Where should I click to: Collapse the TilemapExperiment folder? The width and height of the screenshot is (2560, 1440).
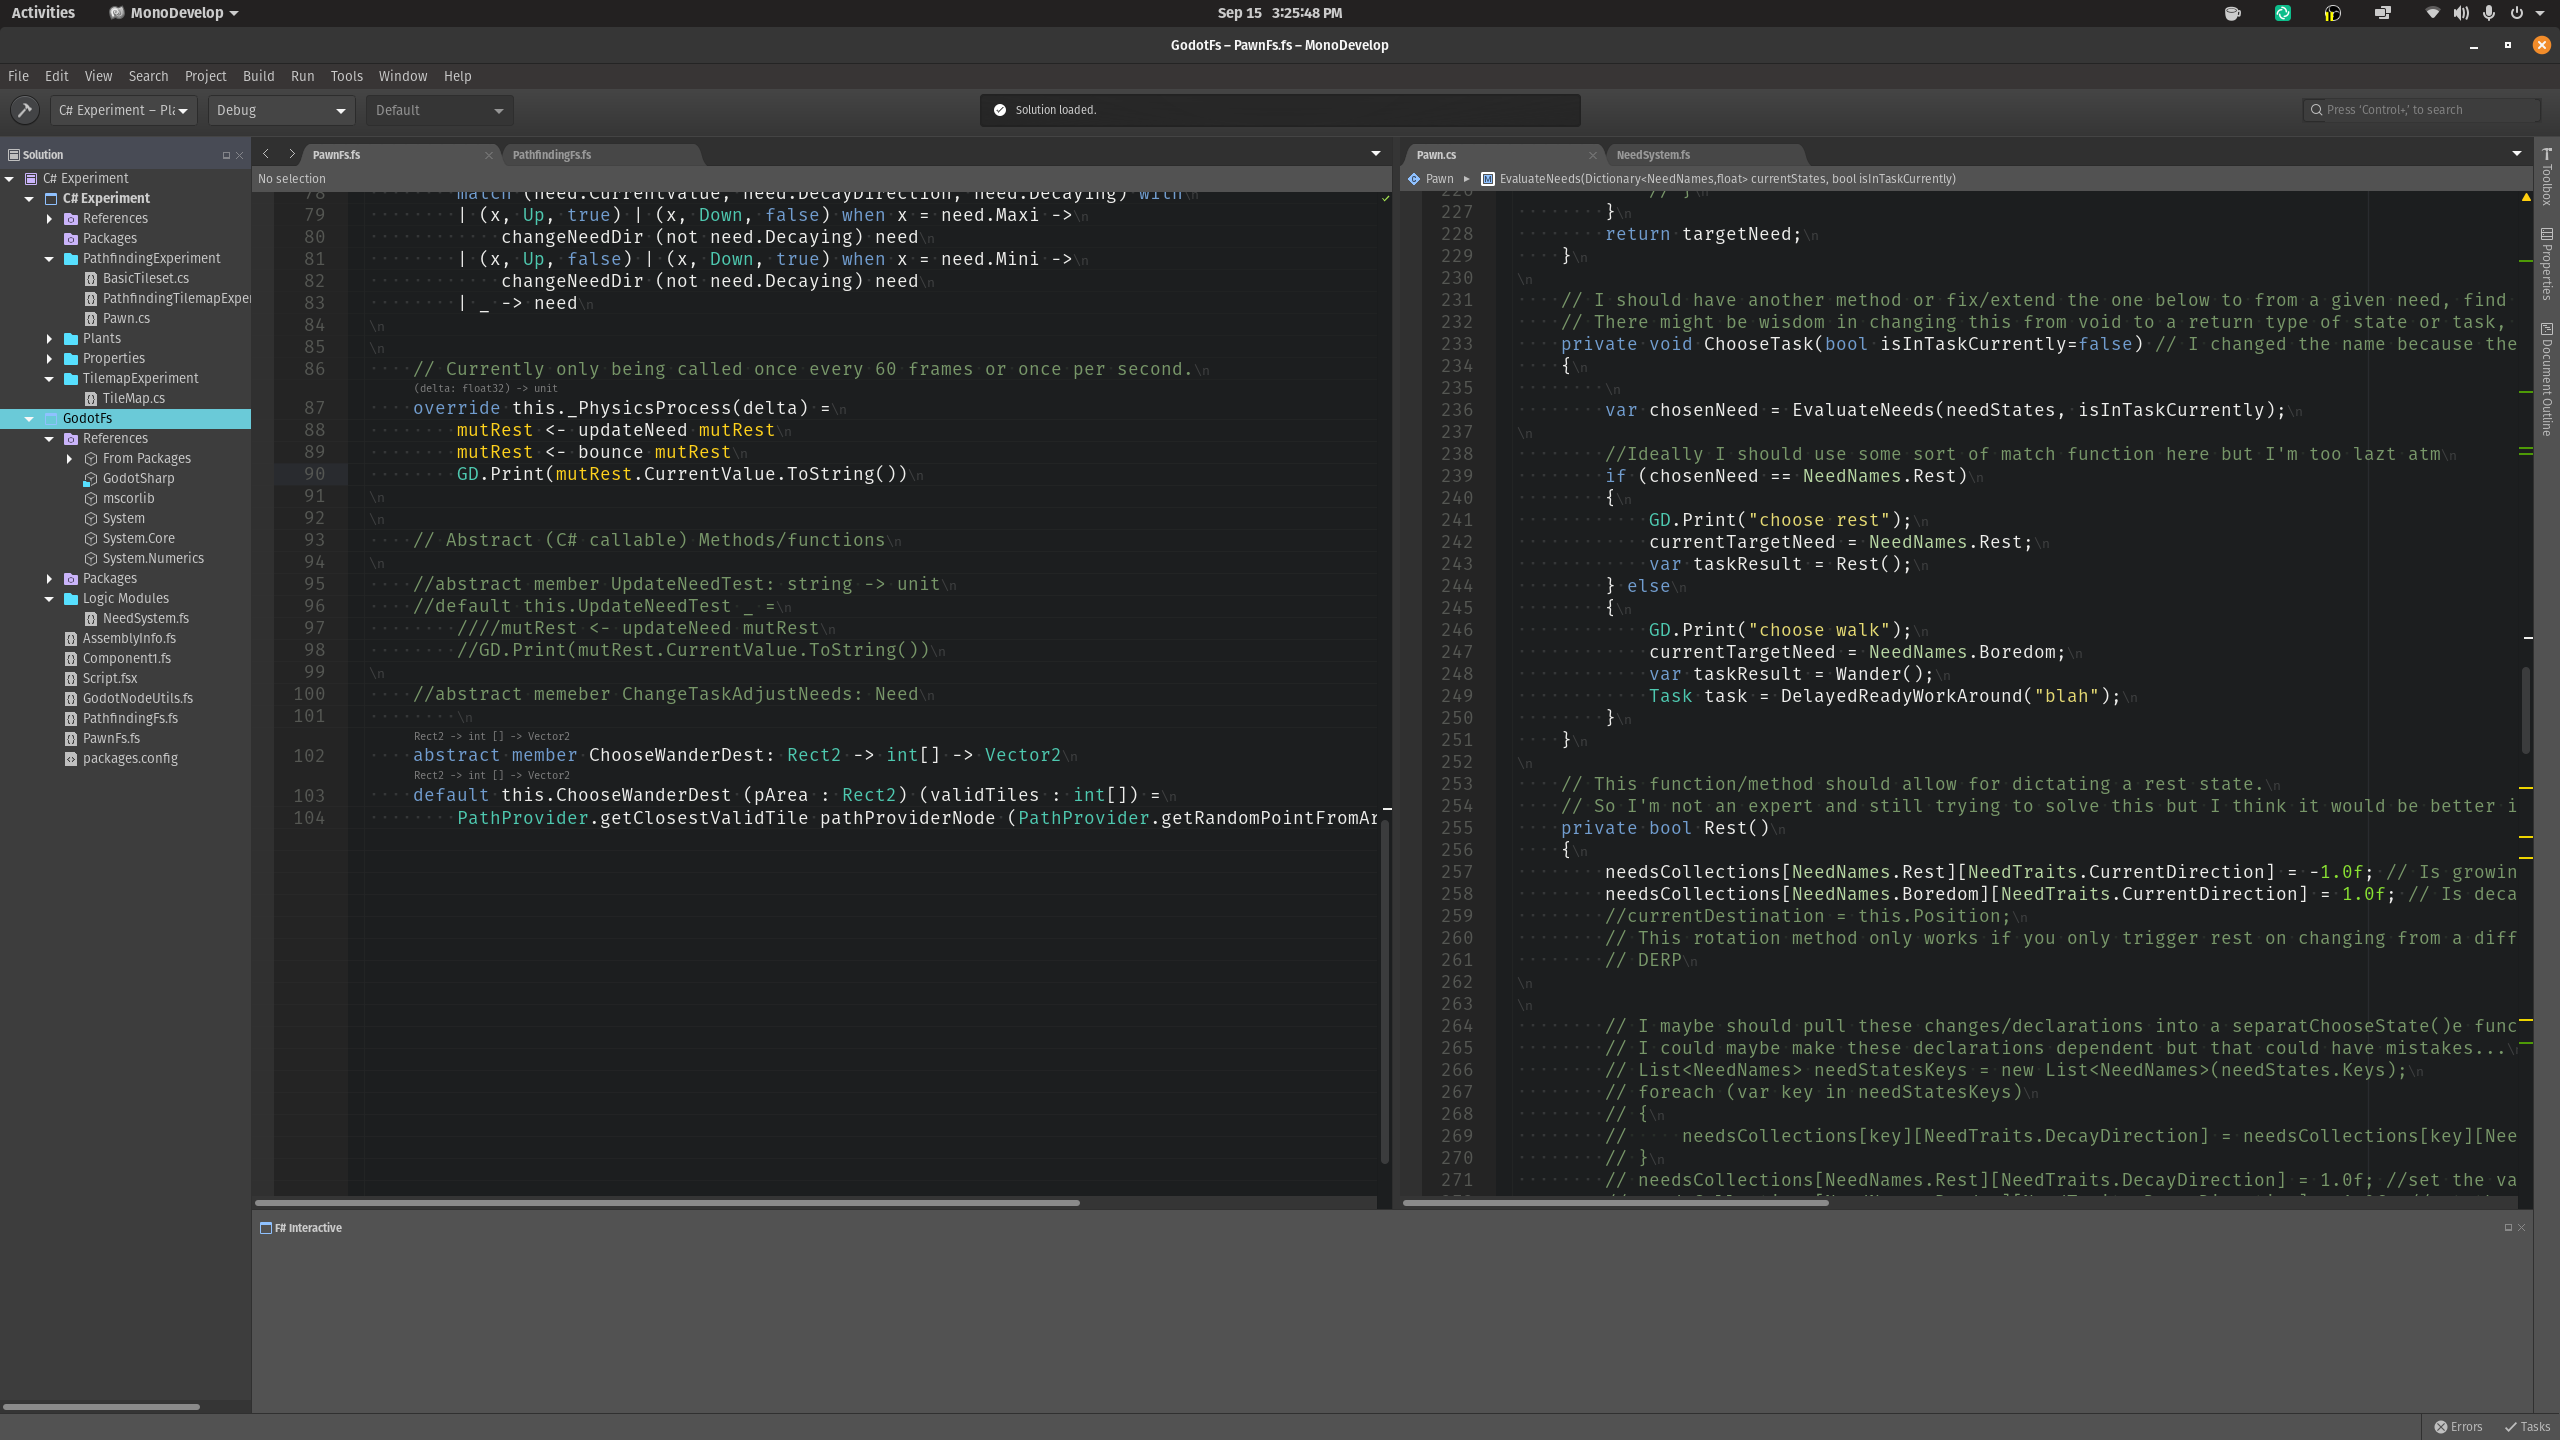49,379
